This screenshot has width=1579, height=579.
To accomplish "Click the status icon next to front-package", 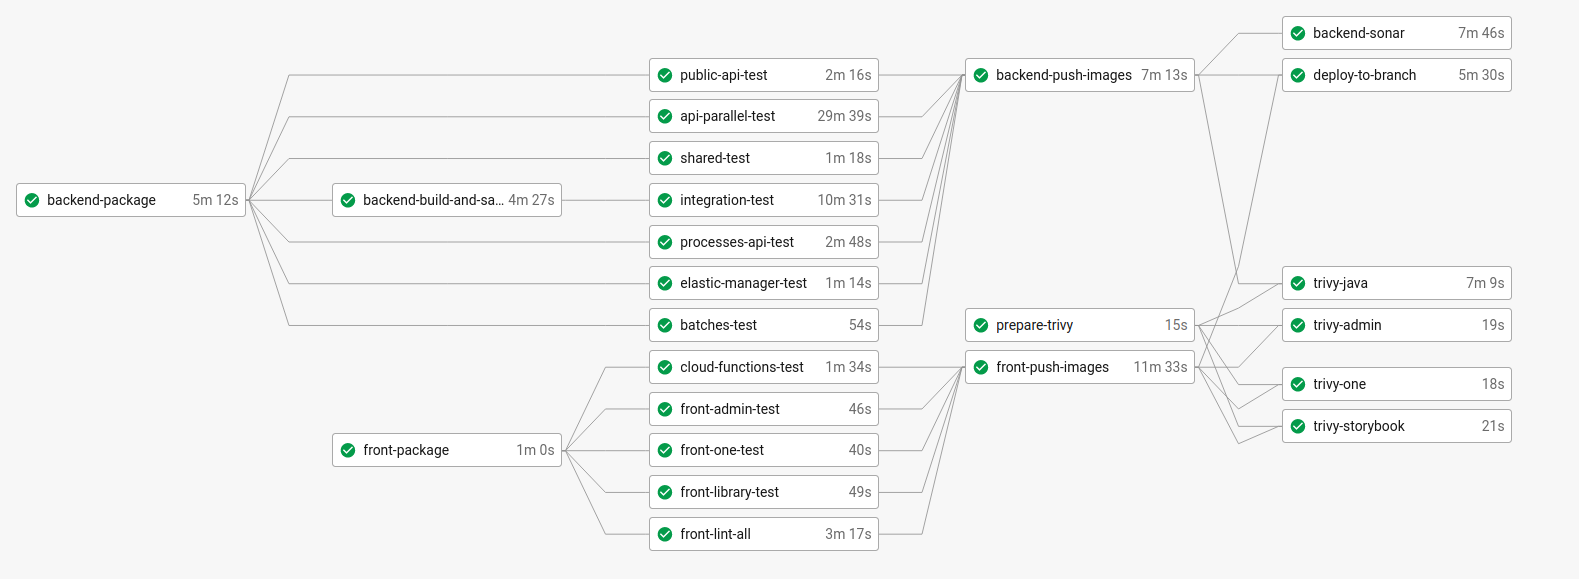I will [x=348, y=450].
